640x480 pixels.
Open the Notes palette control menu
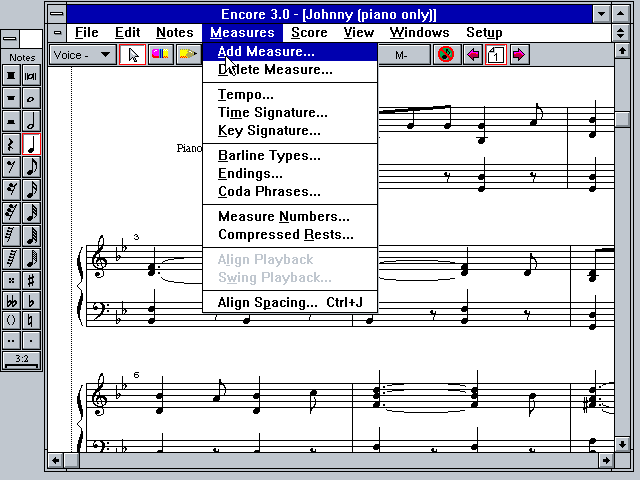pos(9,39)
